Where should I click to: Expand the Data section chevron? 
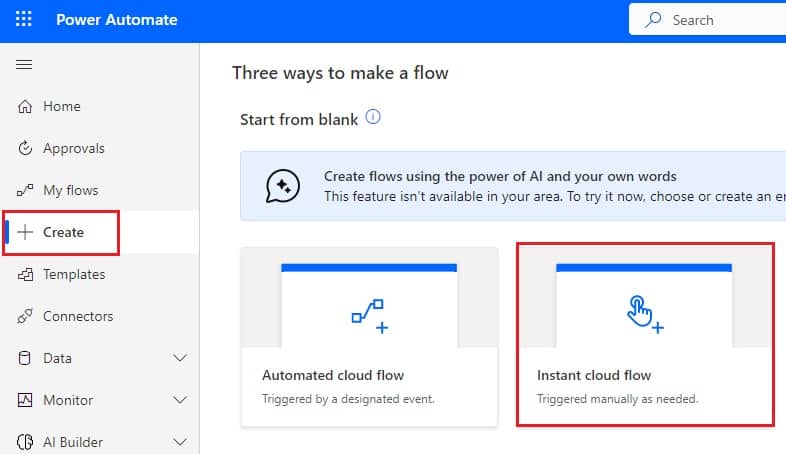pyautogui.click(x=180, y=358)
